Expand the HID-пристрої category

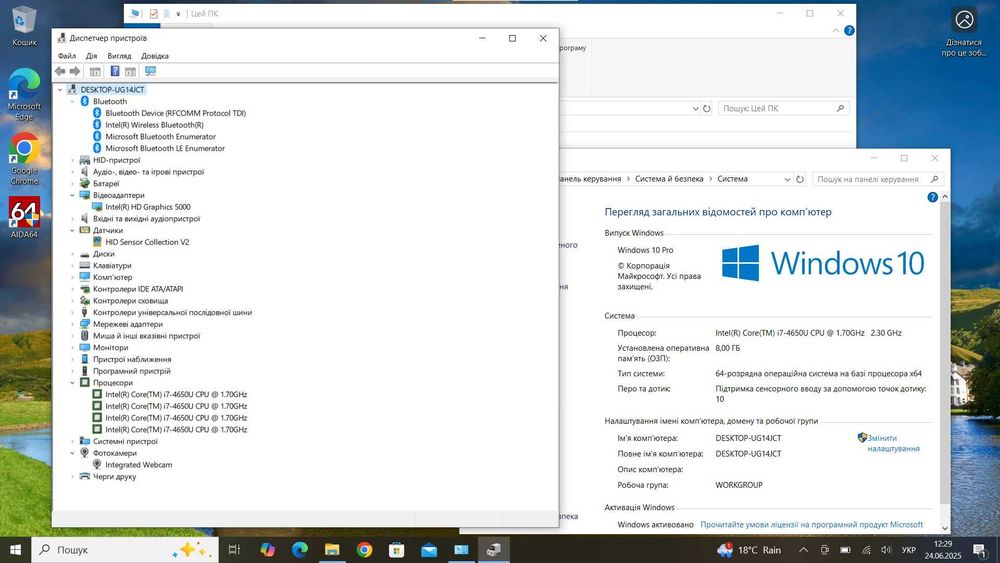point(73,160)
